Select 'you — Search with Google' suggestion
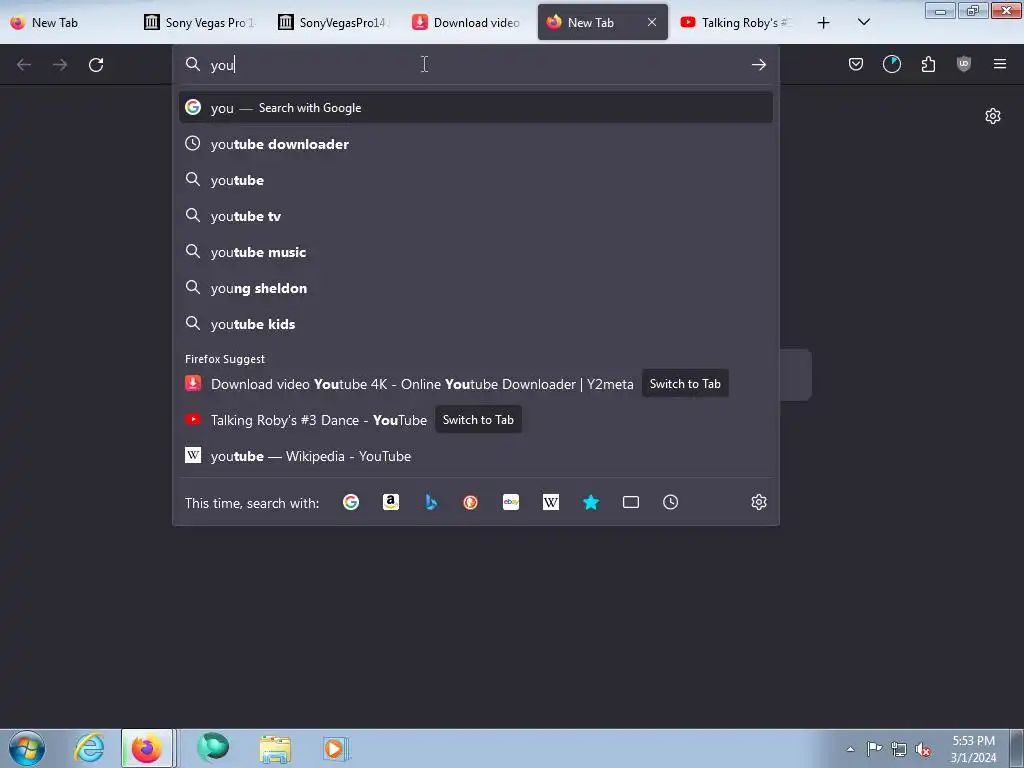The width and height of the screenshot is (1024, 768). point(475,108)
